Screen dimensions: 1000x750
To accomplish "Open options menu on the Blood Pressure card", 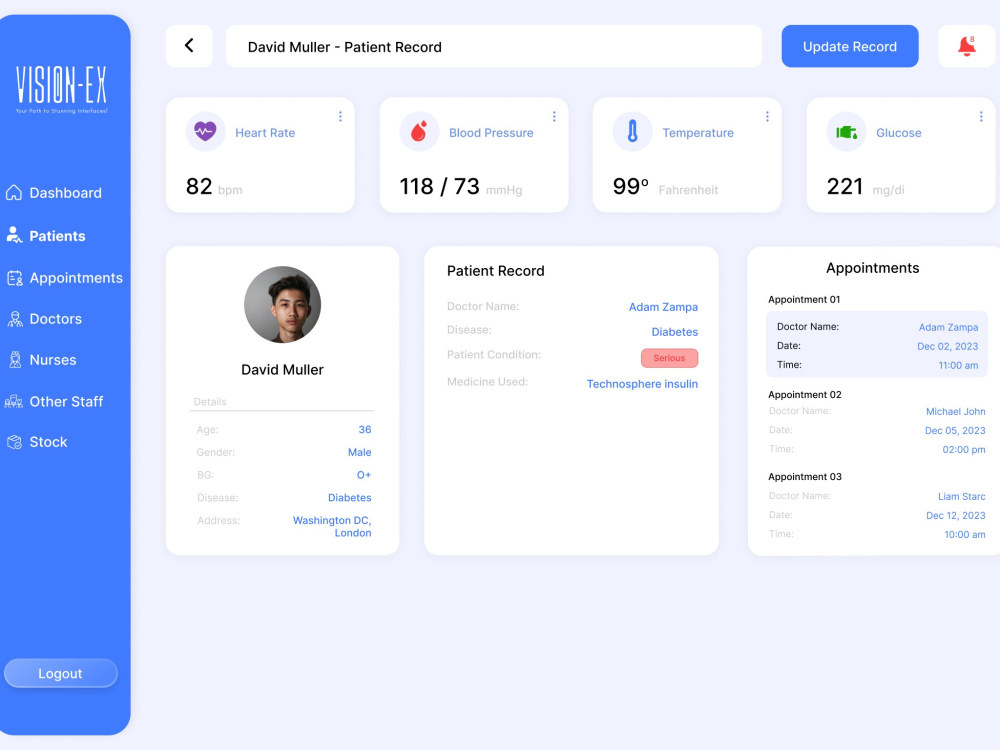I will pos(554,116).
